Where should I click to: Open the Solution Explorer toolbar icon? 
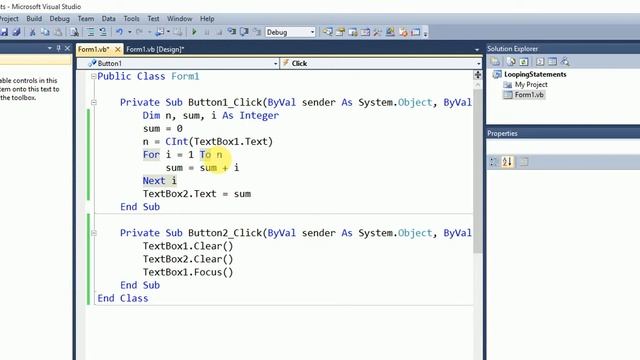(x=327, y=32)
